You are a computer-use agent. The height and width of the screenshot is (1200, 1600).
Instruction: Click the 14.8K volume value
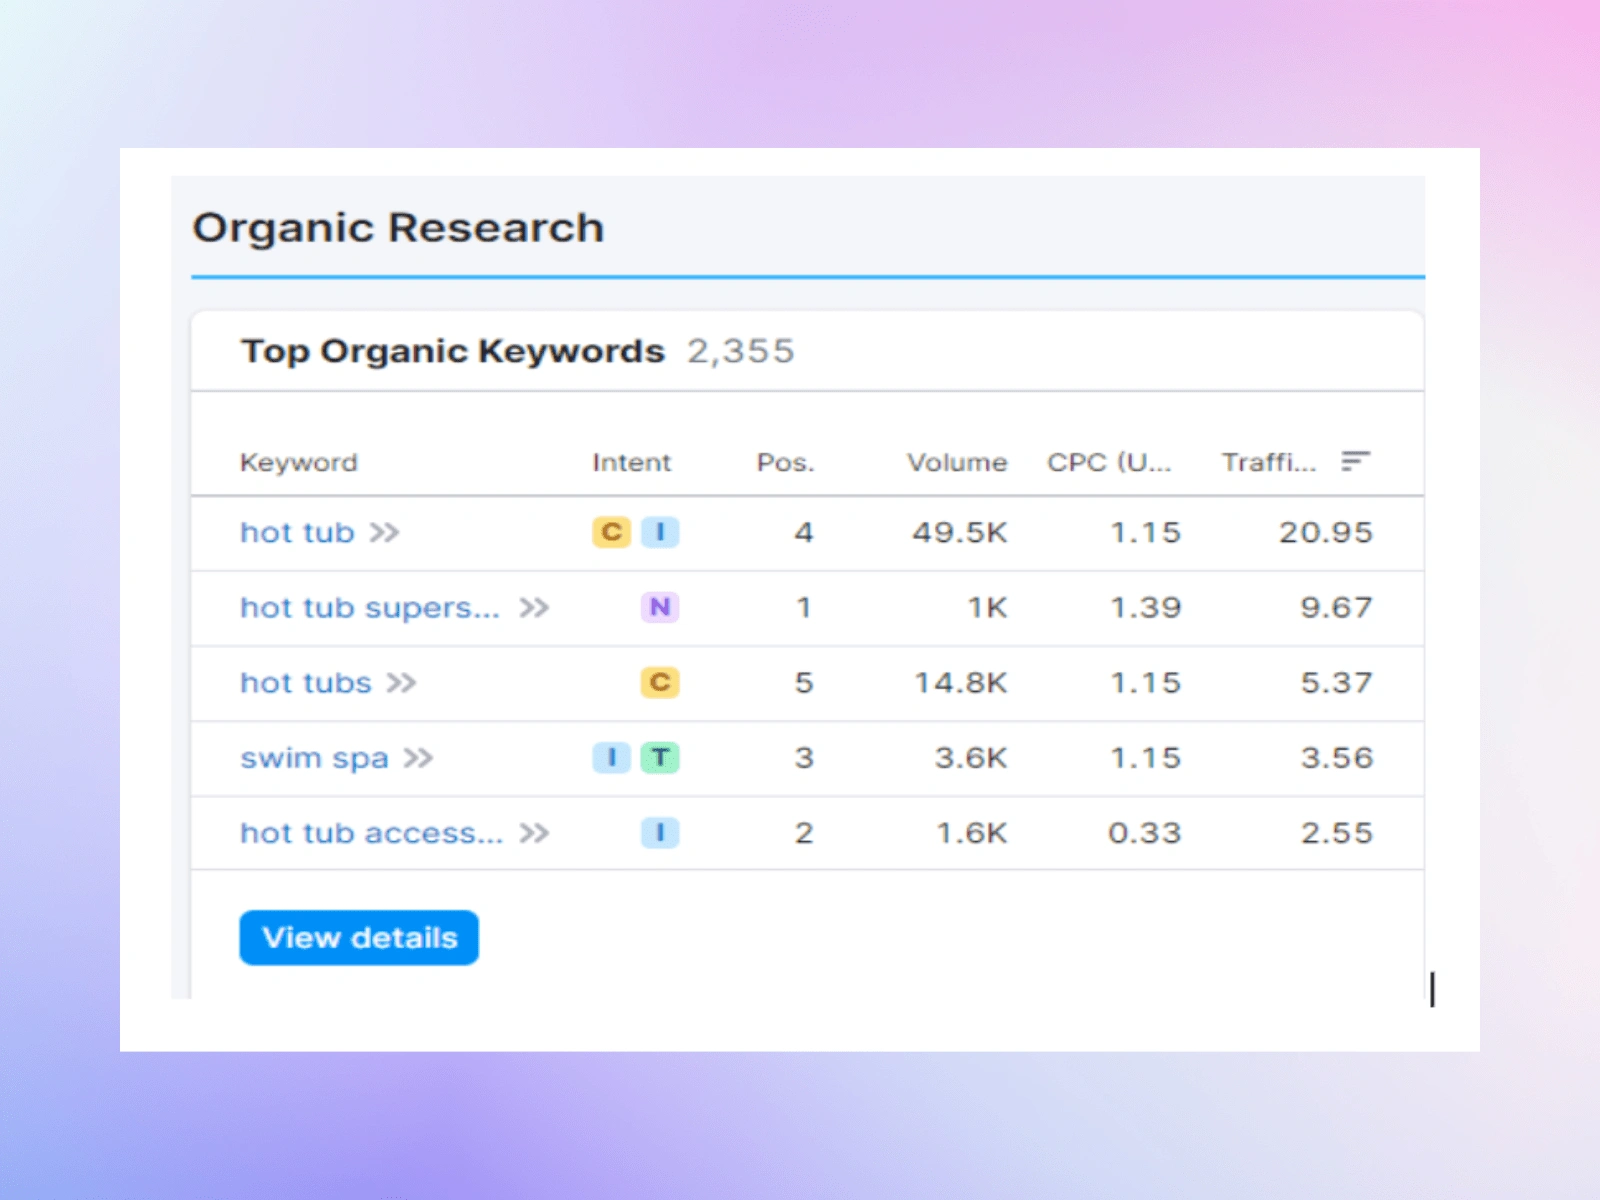pos(961,683)
